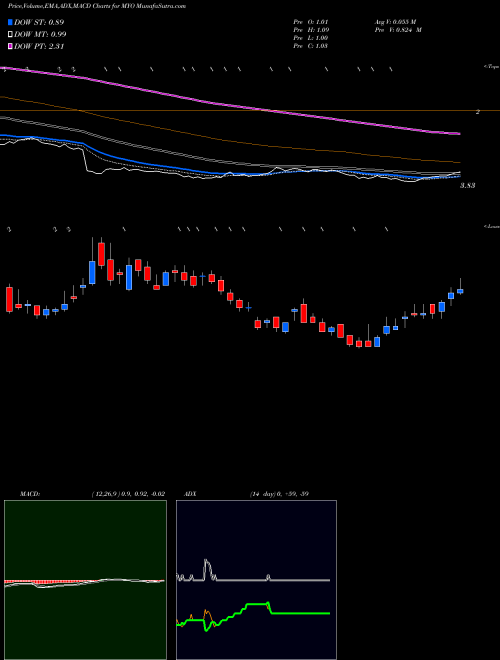The image size is (500, 660).
Task: Click the blue DOW ST legend swatch
Action: (x=11, y=22)
